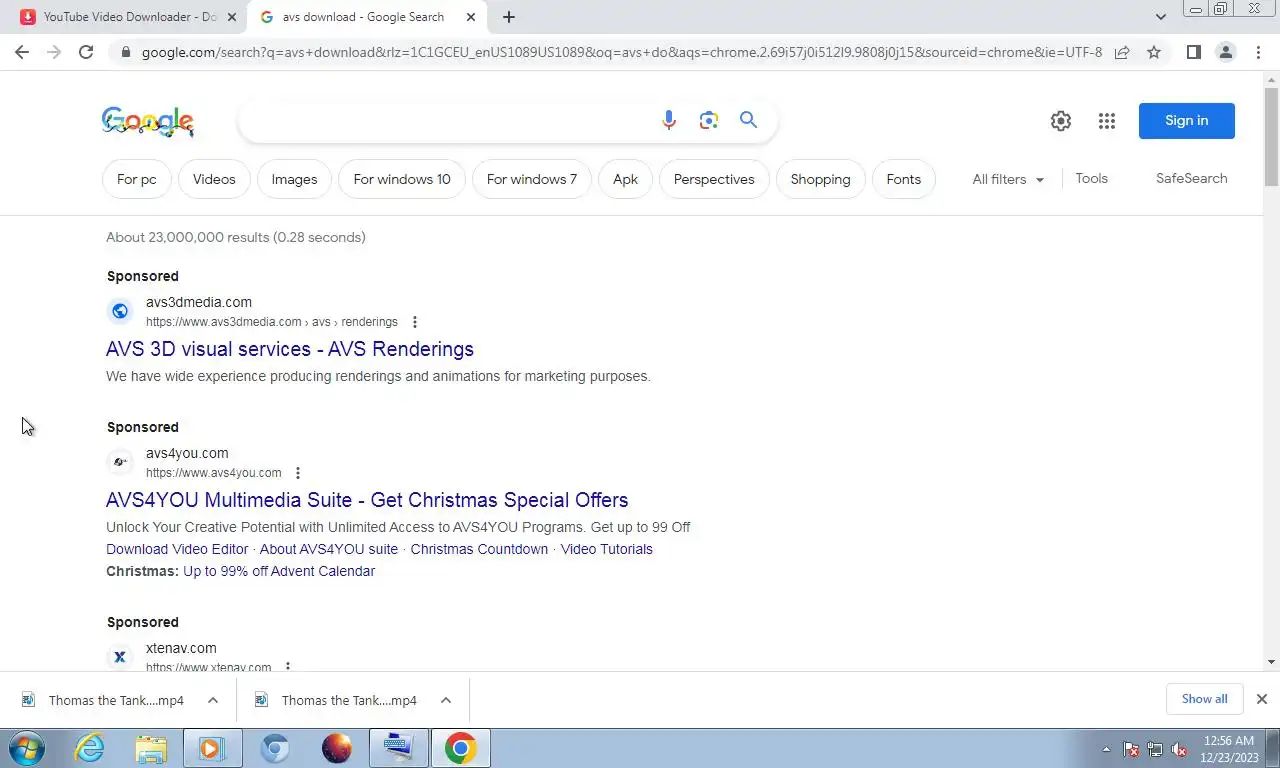Screen dimensions: 1280x768
Task: Apply Apk filter chip
Action: (x=625, y=179)
